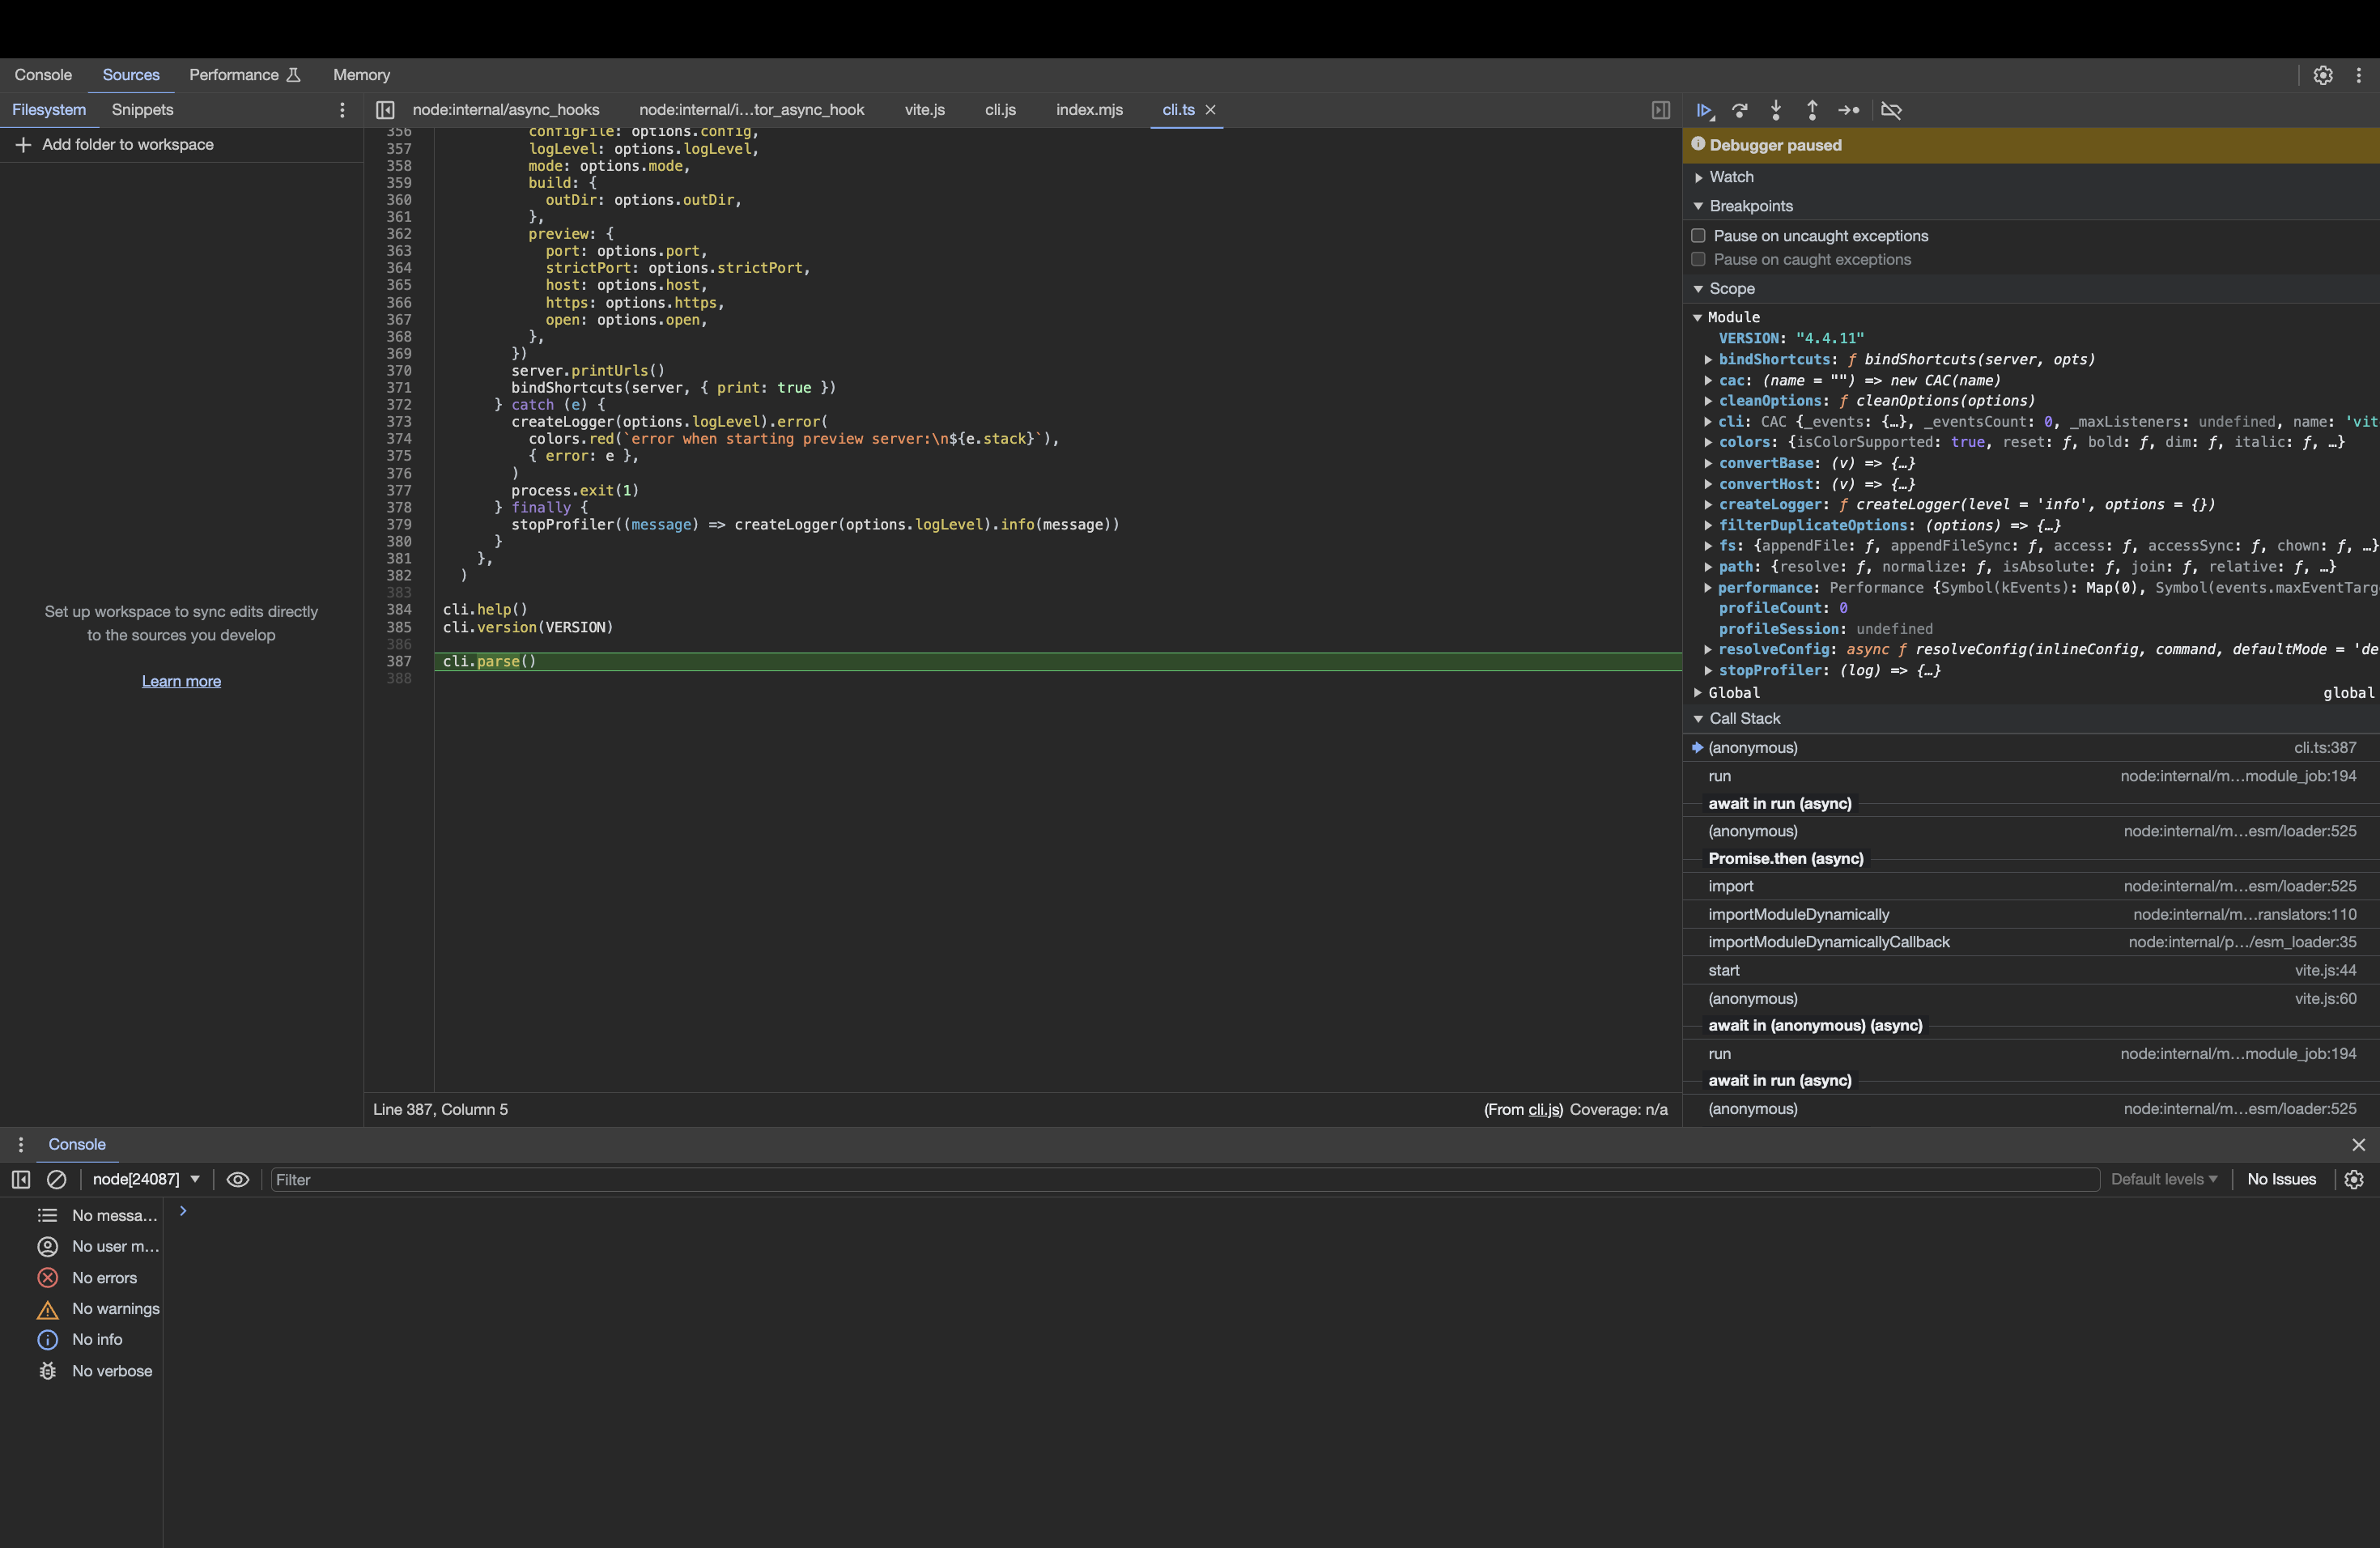Hide the navigator sidebar with the toggle icon

pos(385,110)
